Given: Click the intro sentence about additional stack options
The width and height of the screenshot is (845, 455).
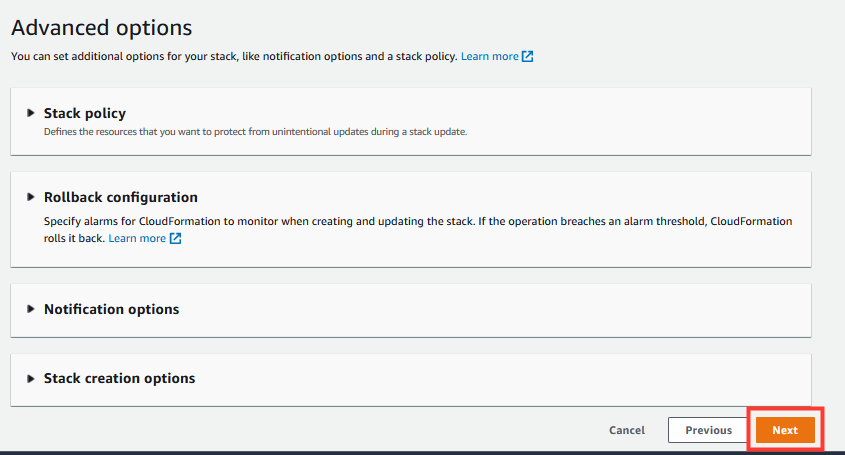Looking at the screenshot, I should tap(234, 57).
